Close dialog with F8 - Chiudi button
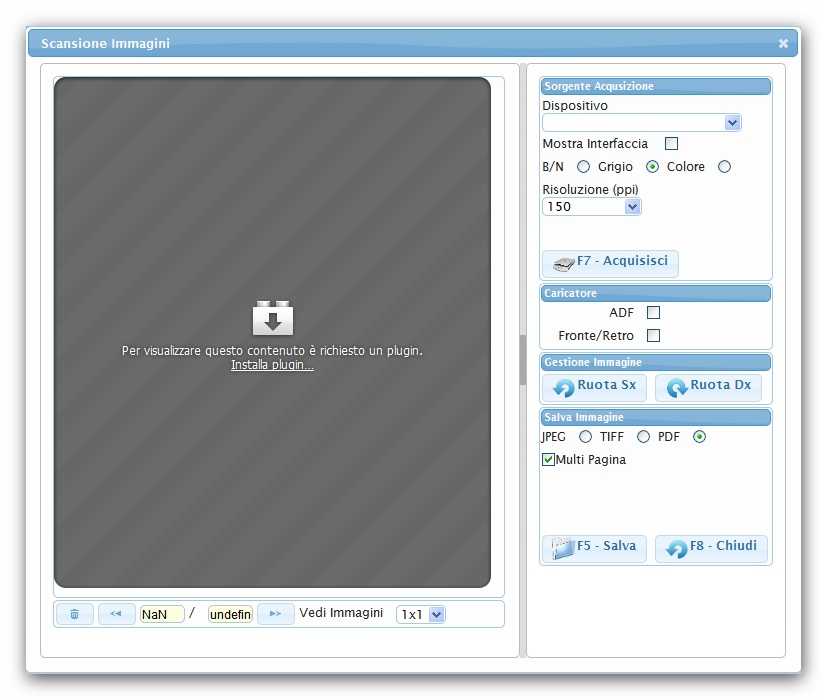This screenshot has width=827, height=700. 711,548
